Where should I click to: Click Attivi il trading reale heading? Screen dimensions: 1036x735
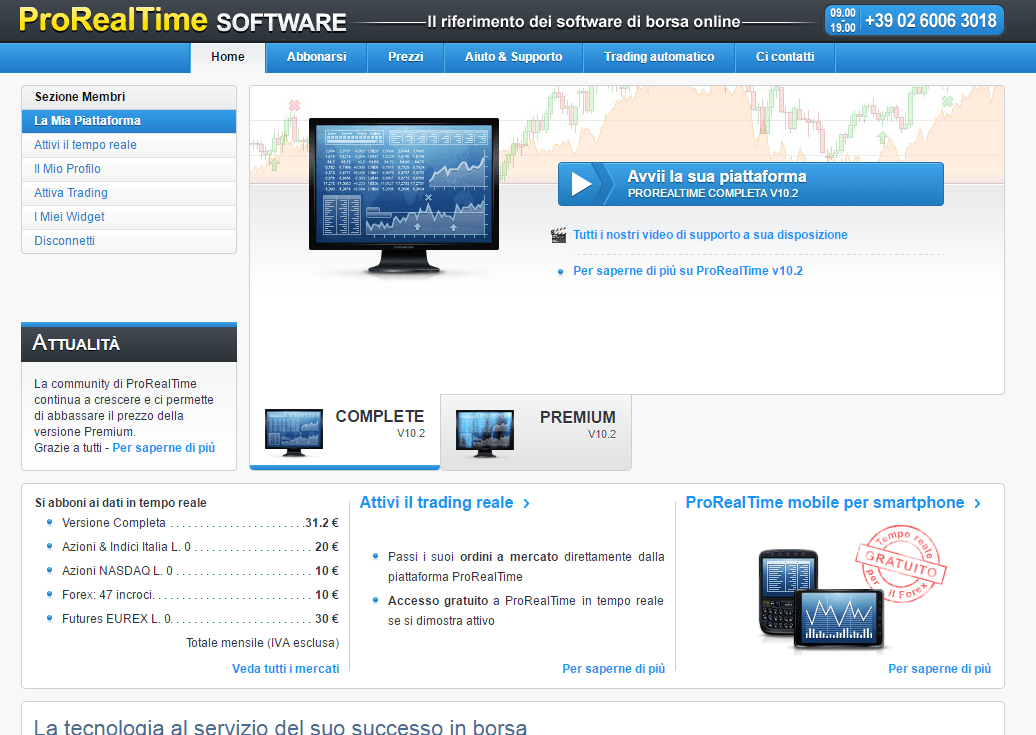[436, 502]
